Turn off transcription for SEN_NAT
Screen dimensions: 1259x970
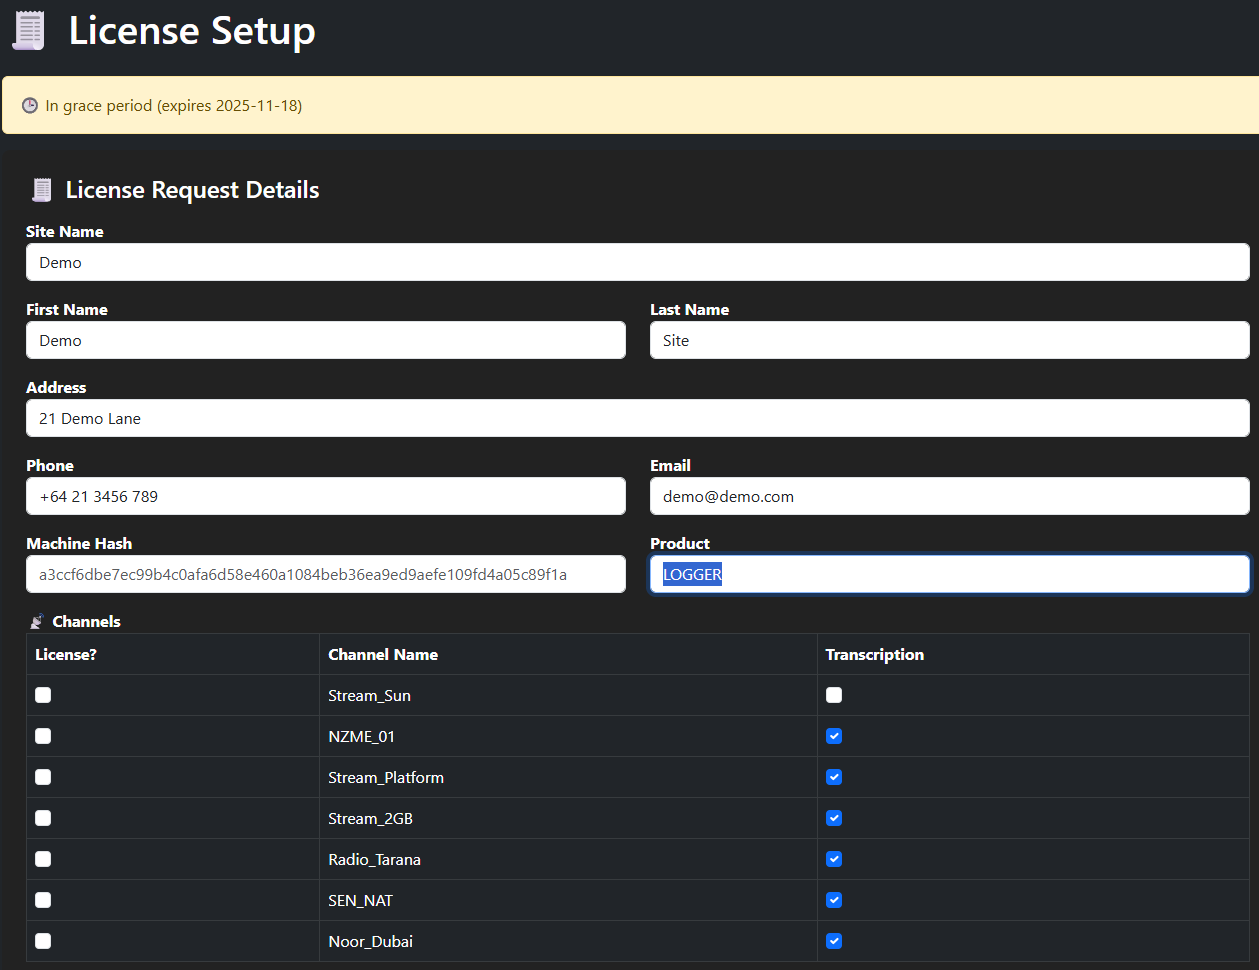(834, 900)
